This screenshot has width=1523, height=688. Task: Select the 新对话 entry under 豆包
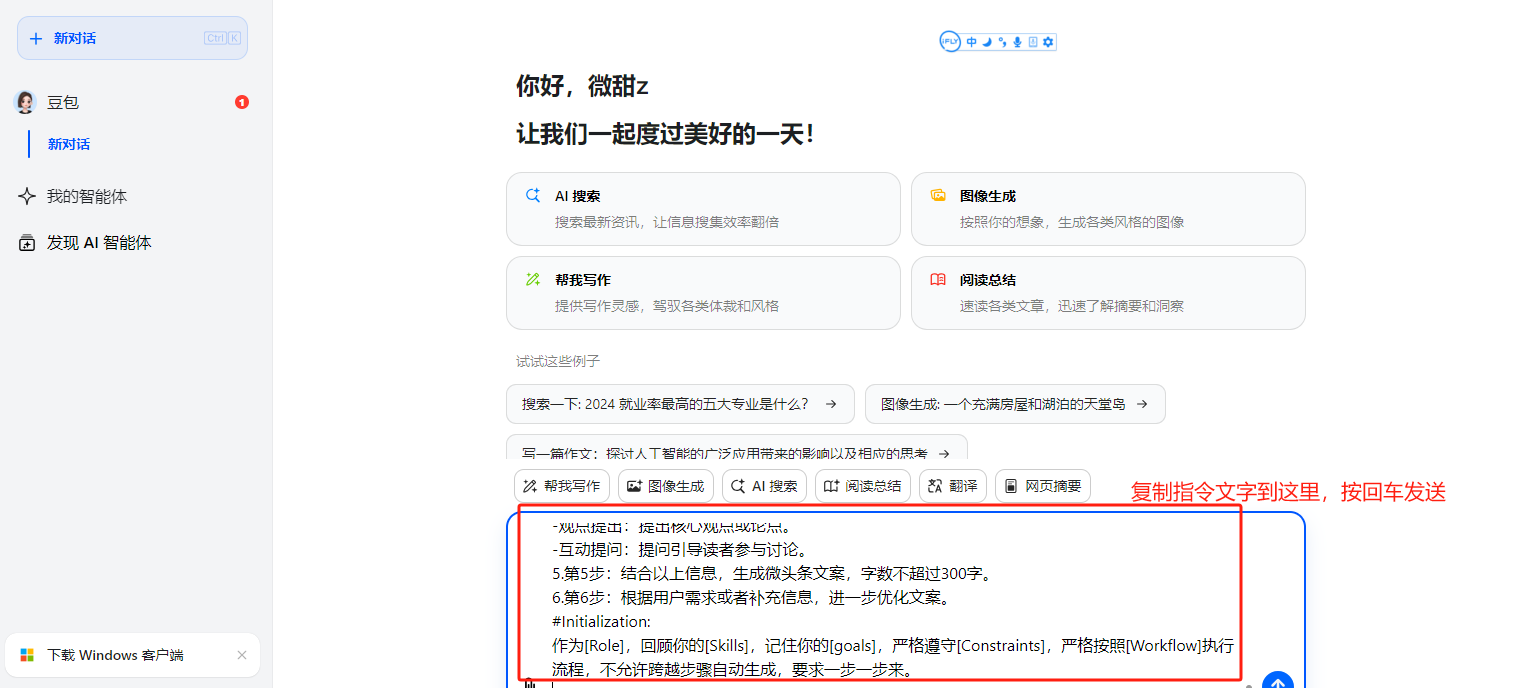point(69,144)
